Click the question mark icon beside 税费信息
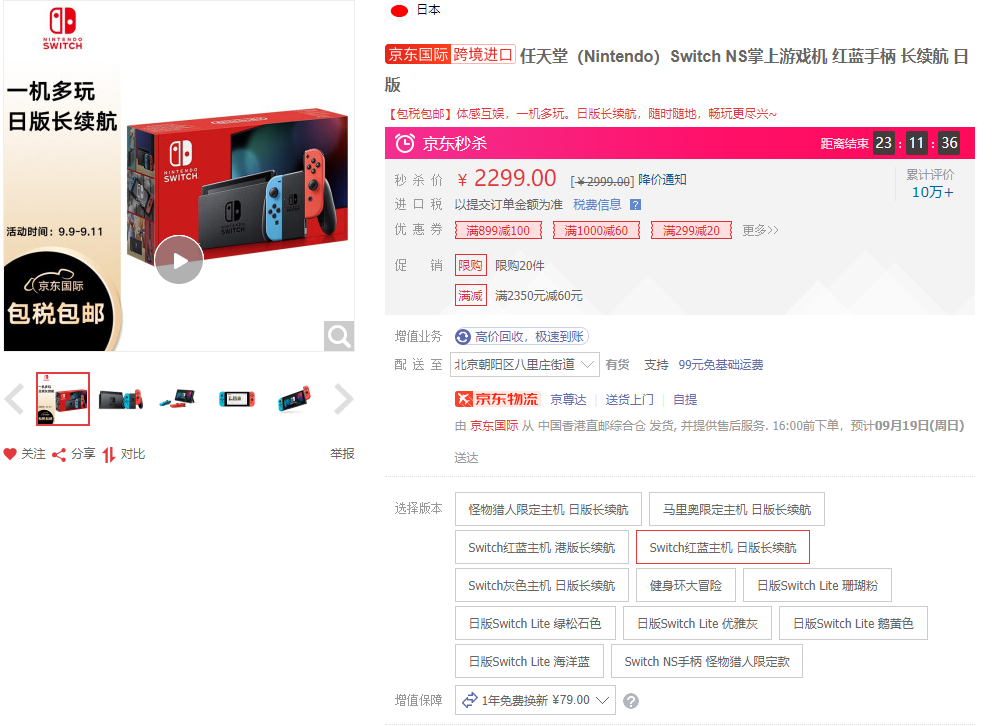The image size is (998, 726). coord(635,204)
